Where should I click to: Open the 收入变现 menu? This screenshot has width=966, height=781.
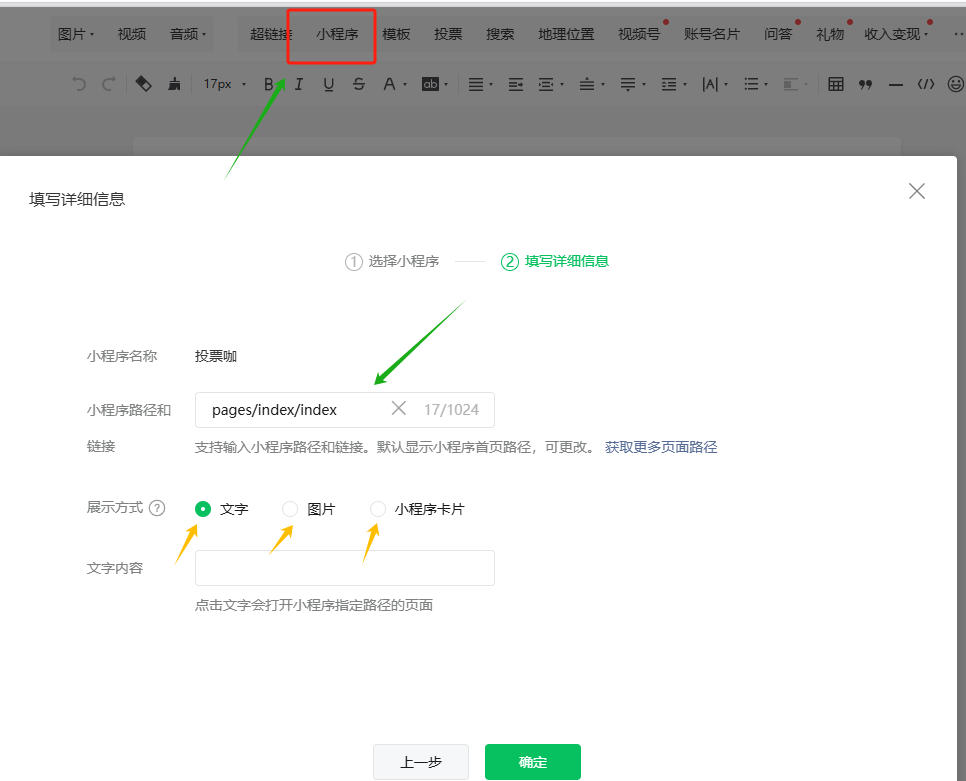tap(896, 34)
